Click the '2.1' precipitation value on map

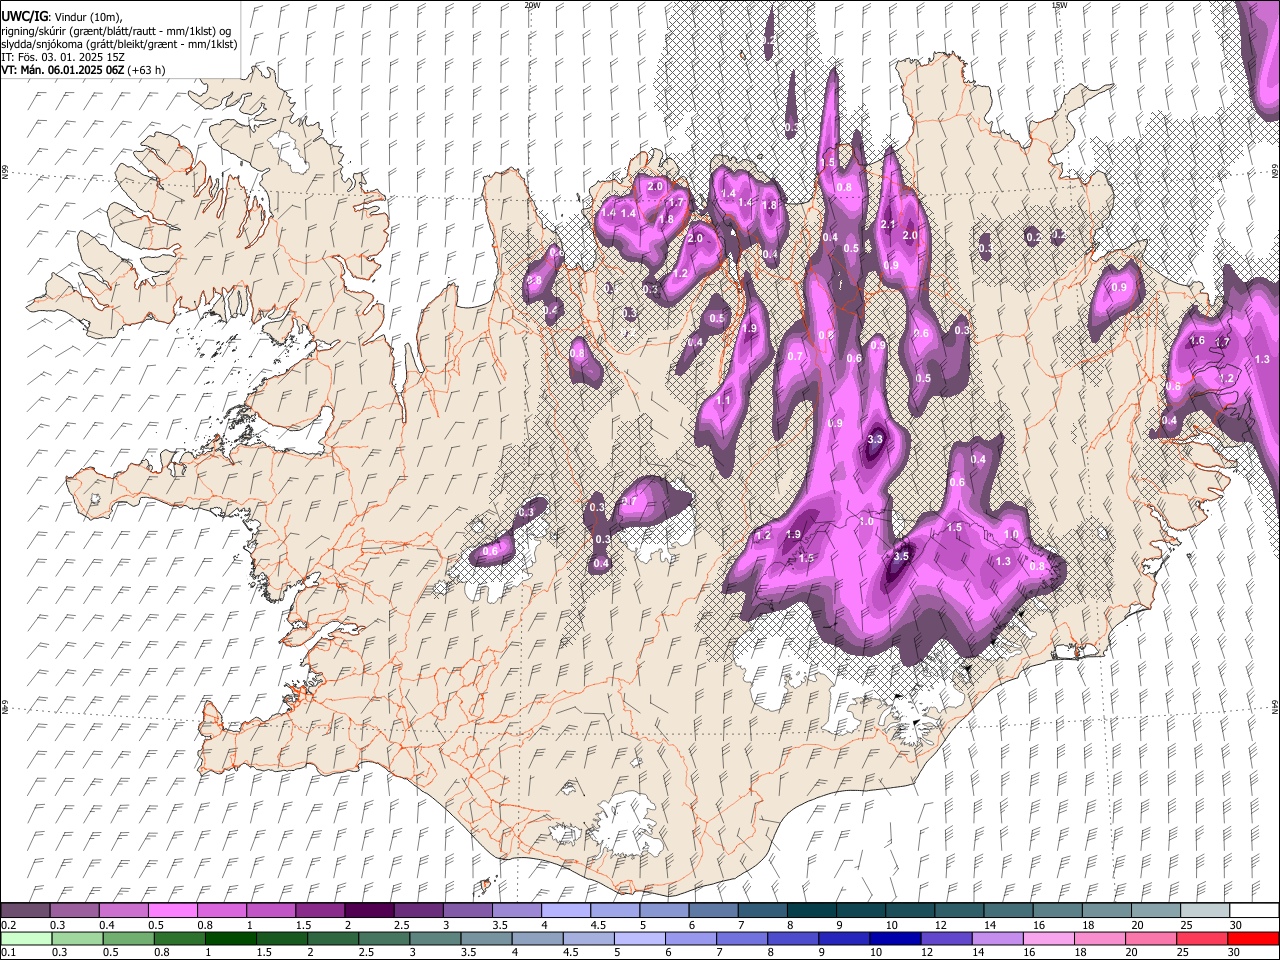tap(887, 225)
